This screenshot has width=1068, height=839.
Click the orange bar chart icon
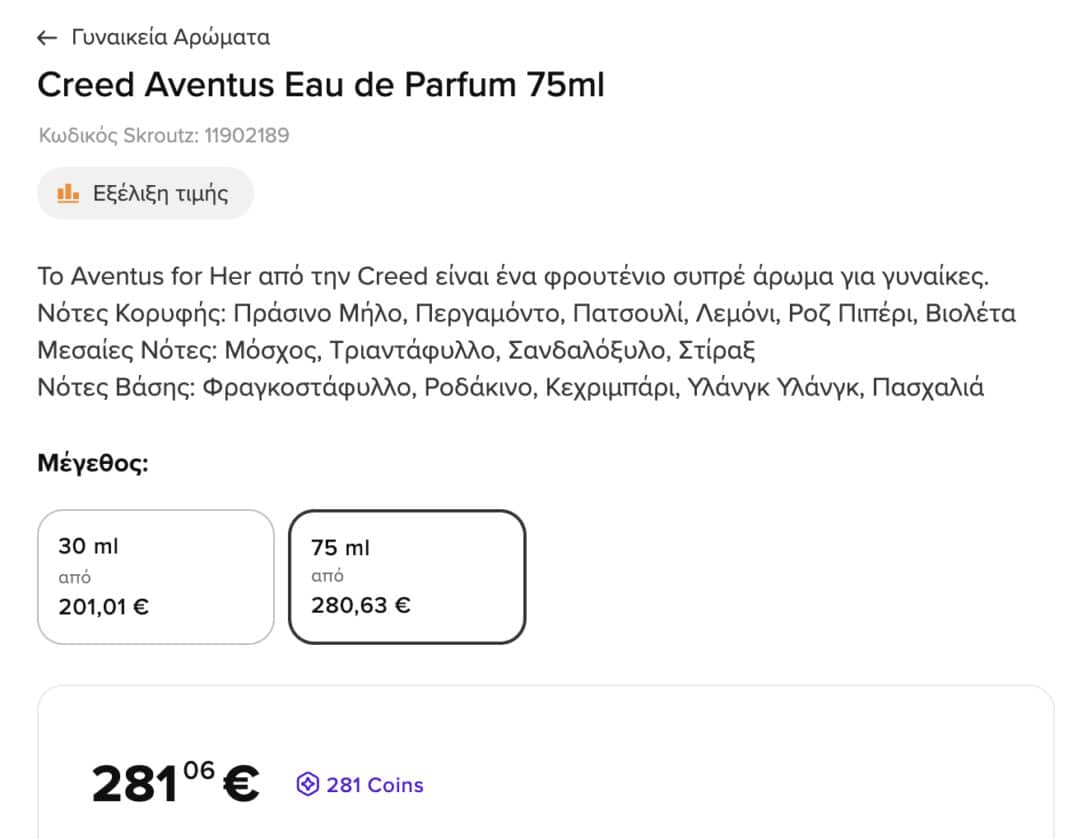(x=68, y=193)
